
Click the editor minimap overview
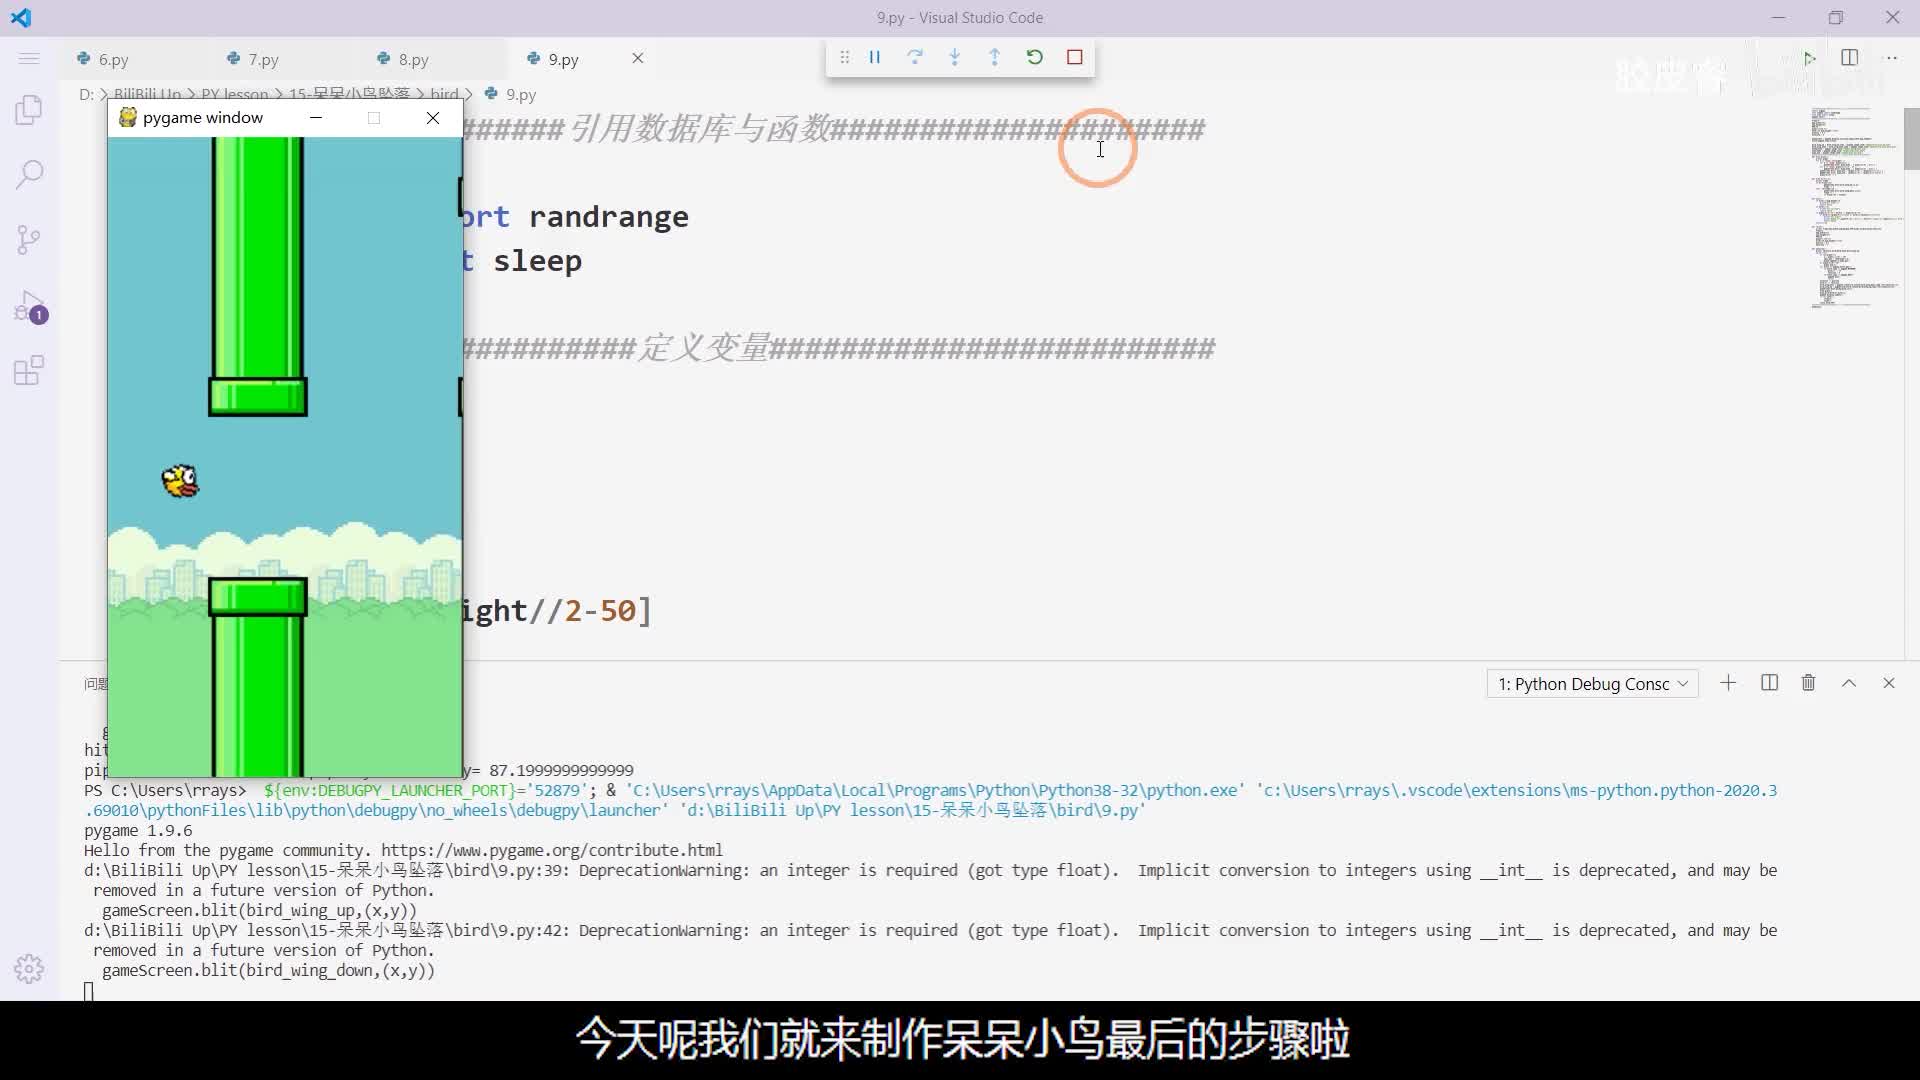1855,207
